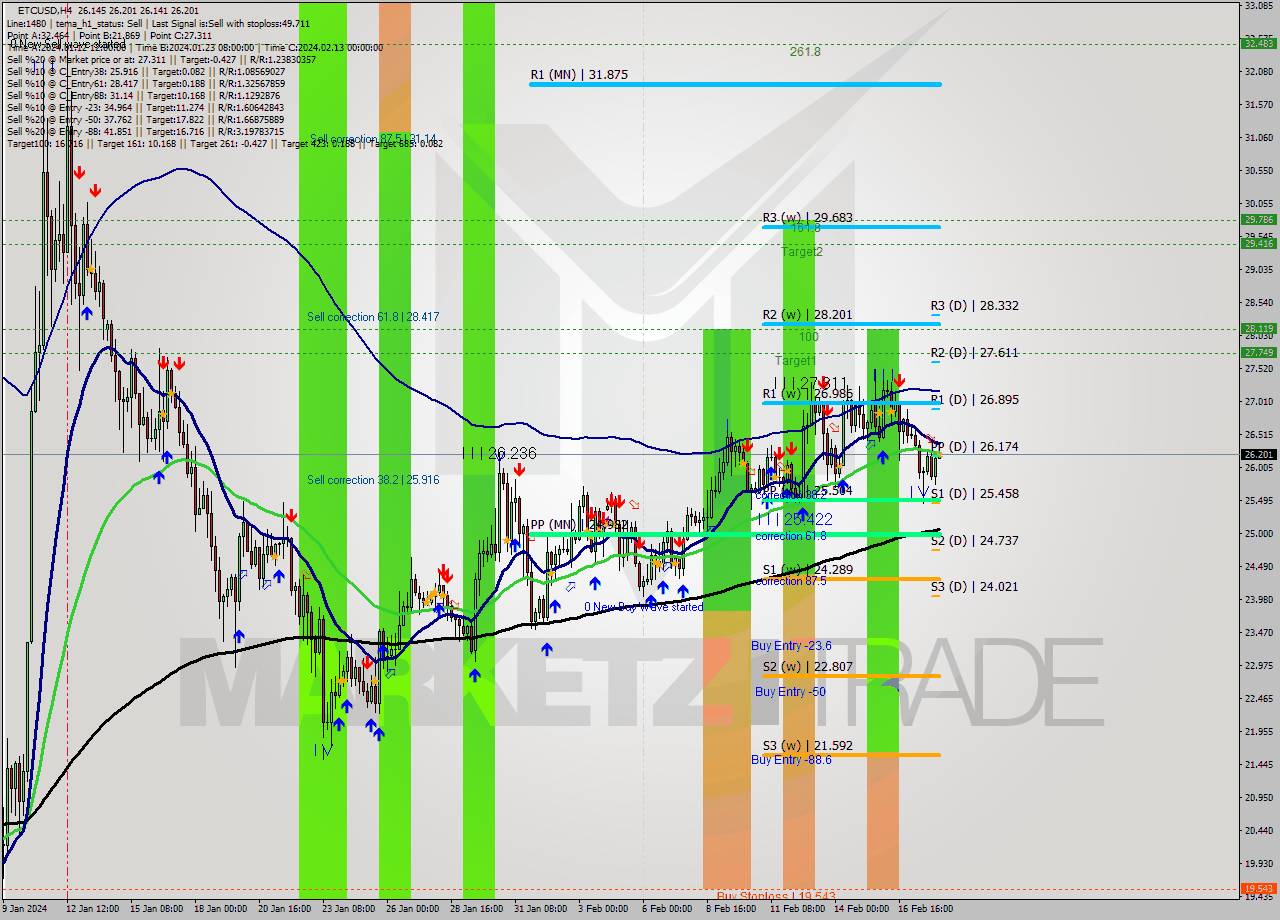This screenshot has height=920, width=1280.
Task: Select the R3 (w) | 29.683 label
Action: pyautogui.click(x=807, y=217)
